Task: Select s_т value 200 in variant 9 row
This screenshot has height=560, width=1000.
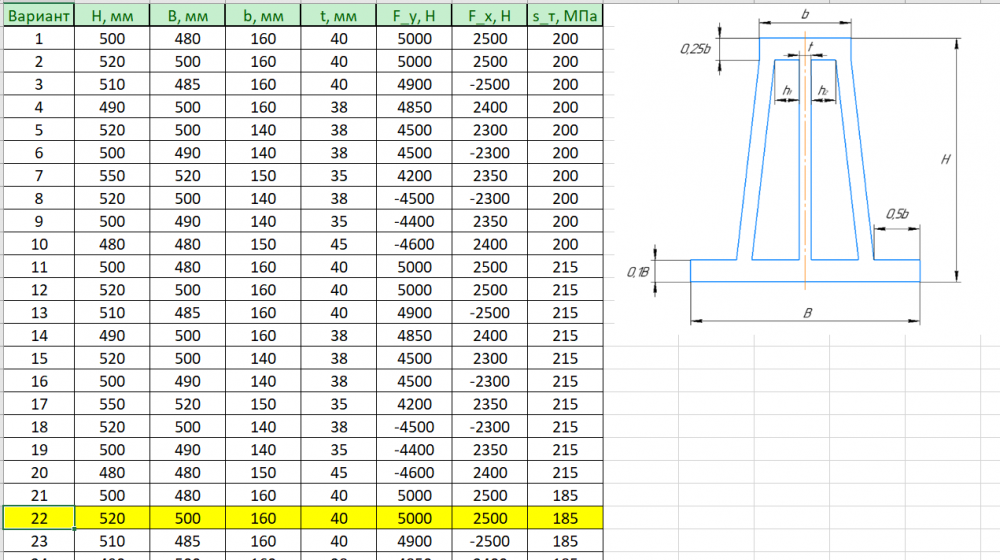Action: (x=565, y=222)
